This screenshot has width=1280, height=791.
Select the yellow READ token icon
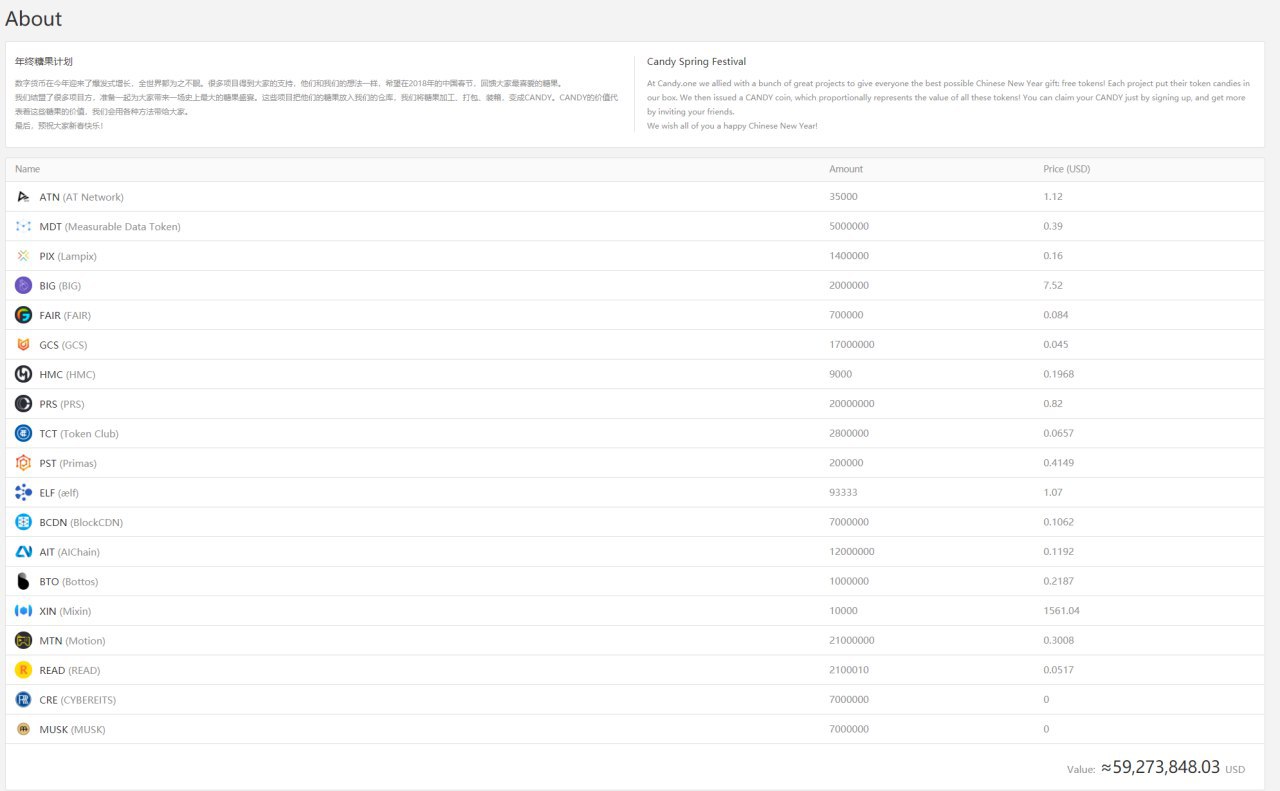tap(23, 670)
